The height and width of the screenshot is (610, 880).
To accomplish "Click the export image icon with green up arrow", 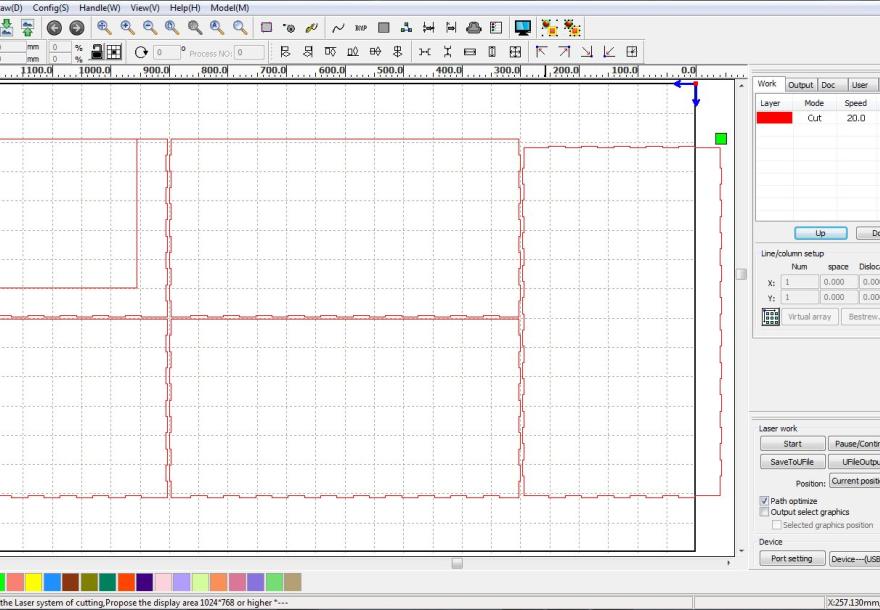I will click(27, 27).
